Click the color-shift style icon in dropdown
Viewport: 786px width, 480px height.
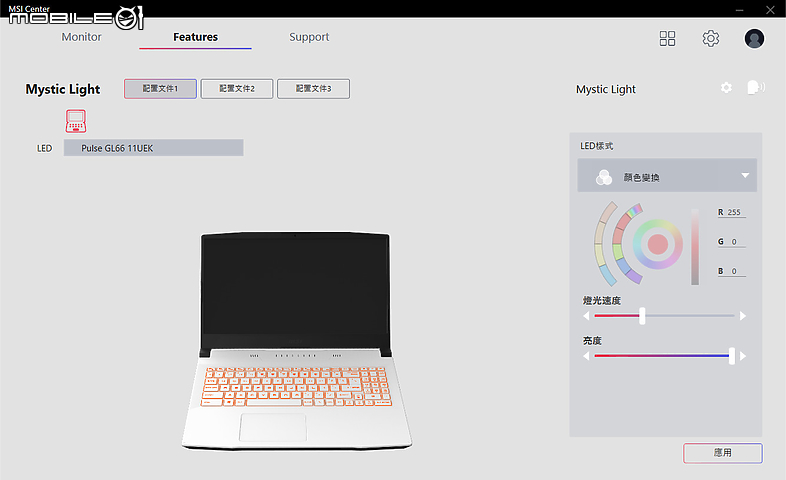pos(604,177)
